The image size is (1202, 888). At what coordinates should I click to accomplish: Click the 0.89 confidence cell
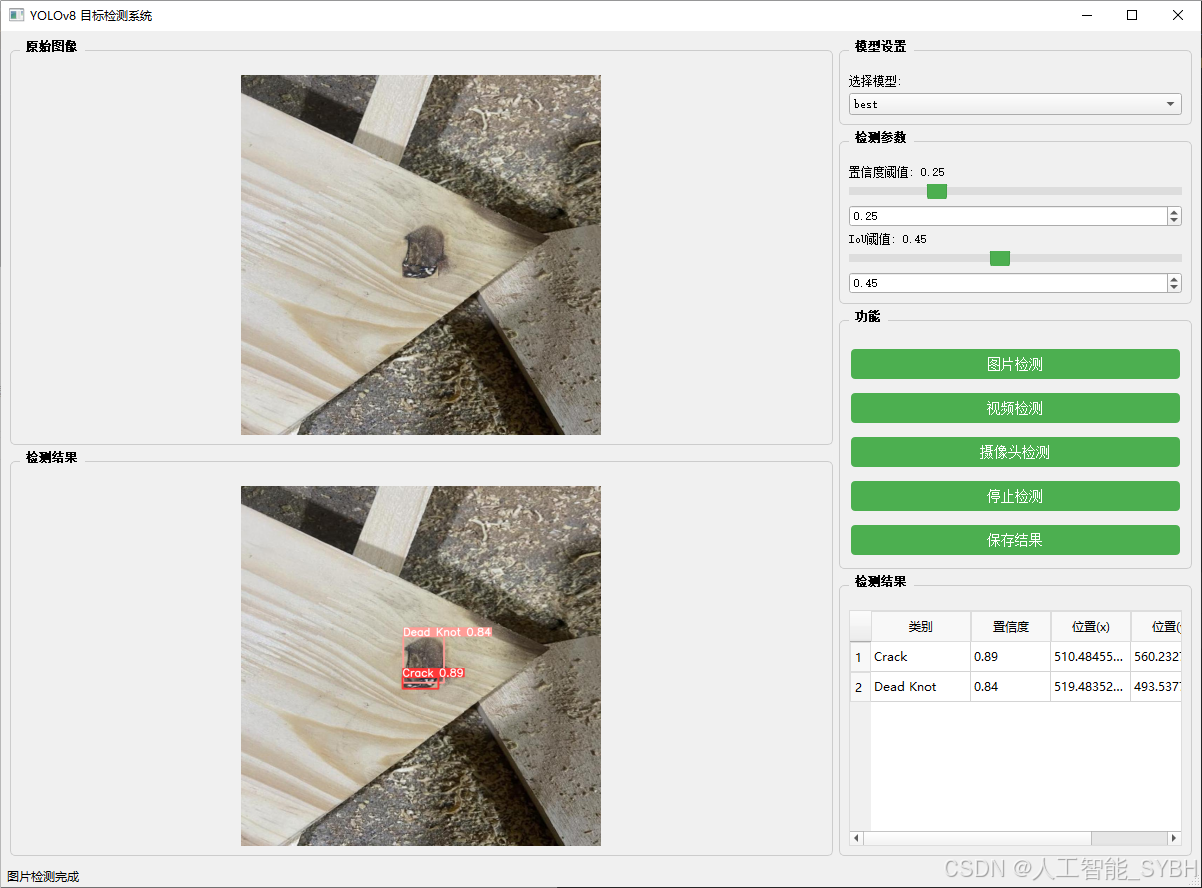tap(1011, 657)
